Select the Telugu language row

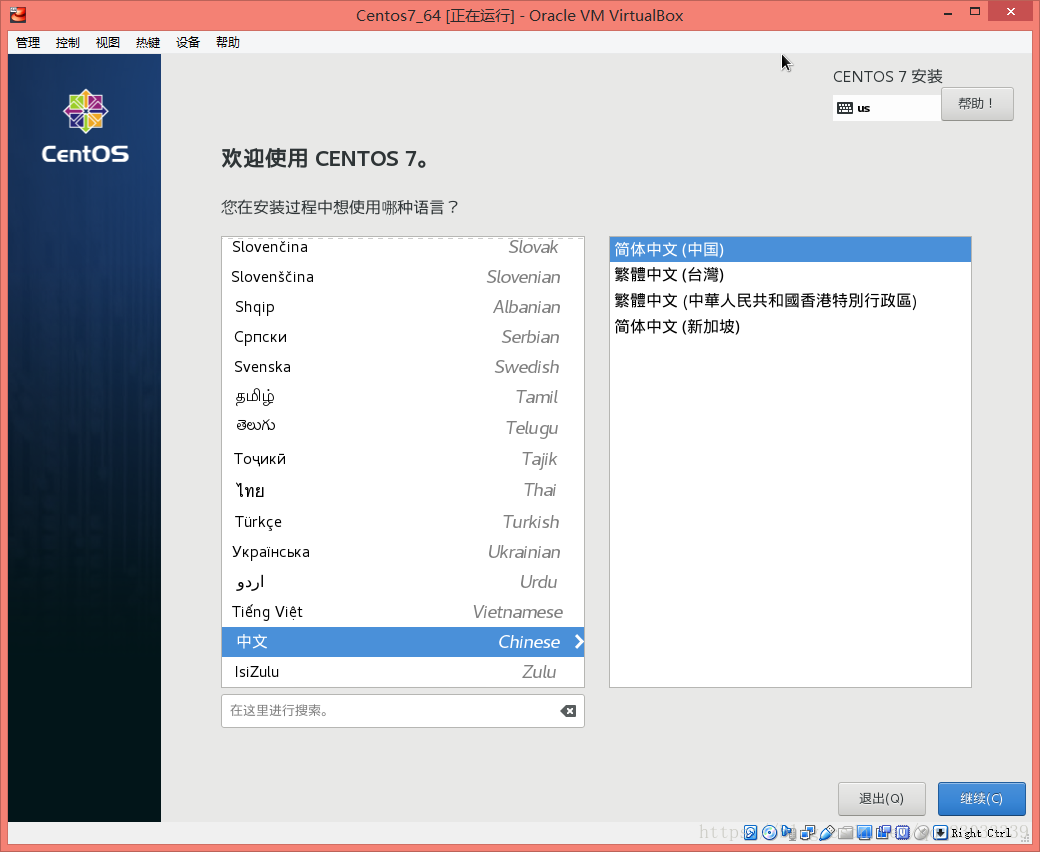click(403, 428)
